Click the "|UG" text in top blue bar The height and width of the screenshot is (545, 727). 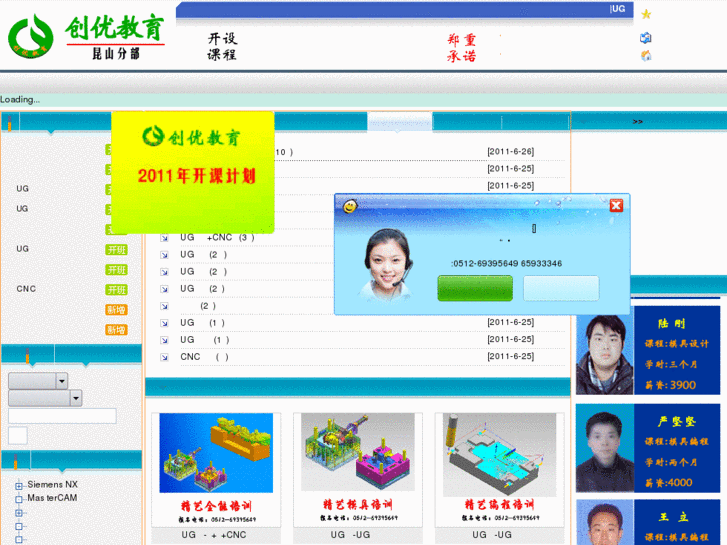coord(618,9)
